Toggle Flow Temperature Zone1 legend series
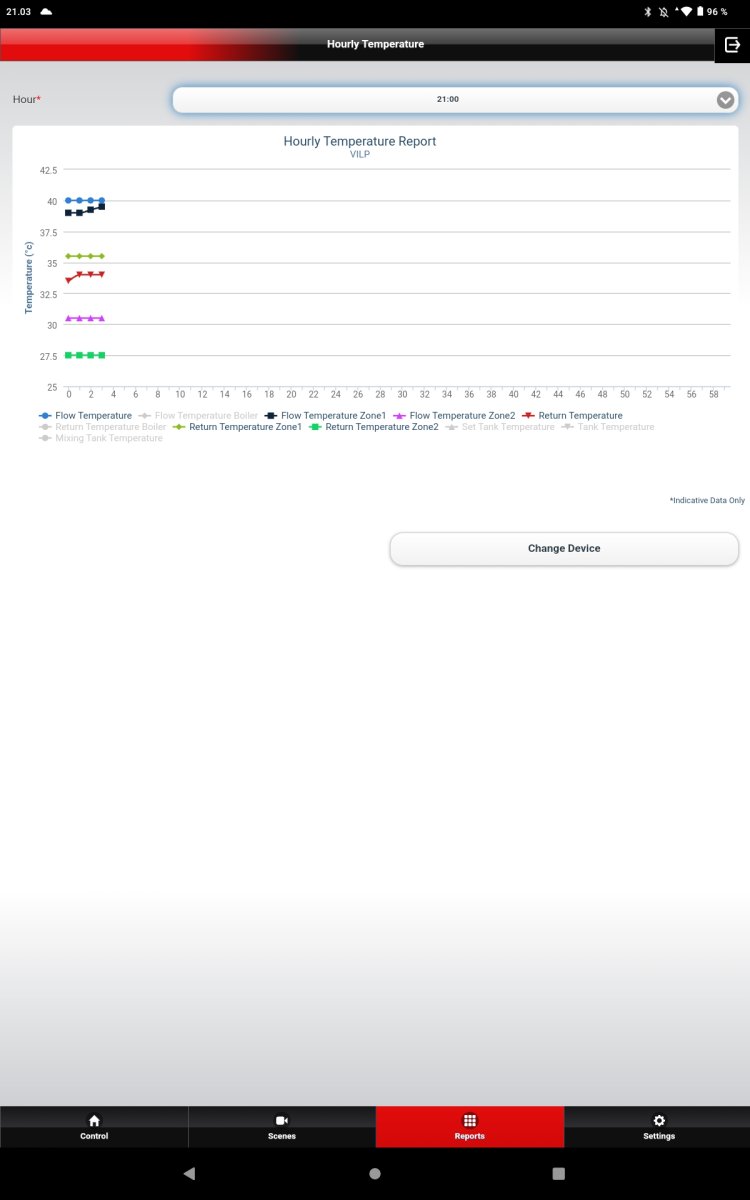Screen dimensions: 750x1200 pyautogui.click(x=325, y=415)
